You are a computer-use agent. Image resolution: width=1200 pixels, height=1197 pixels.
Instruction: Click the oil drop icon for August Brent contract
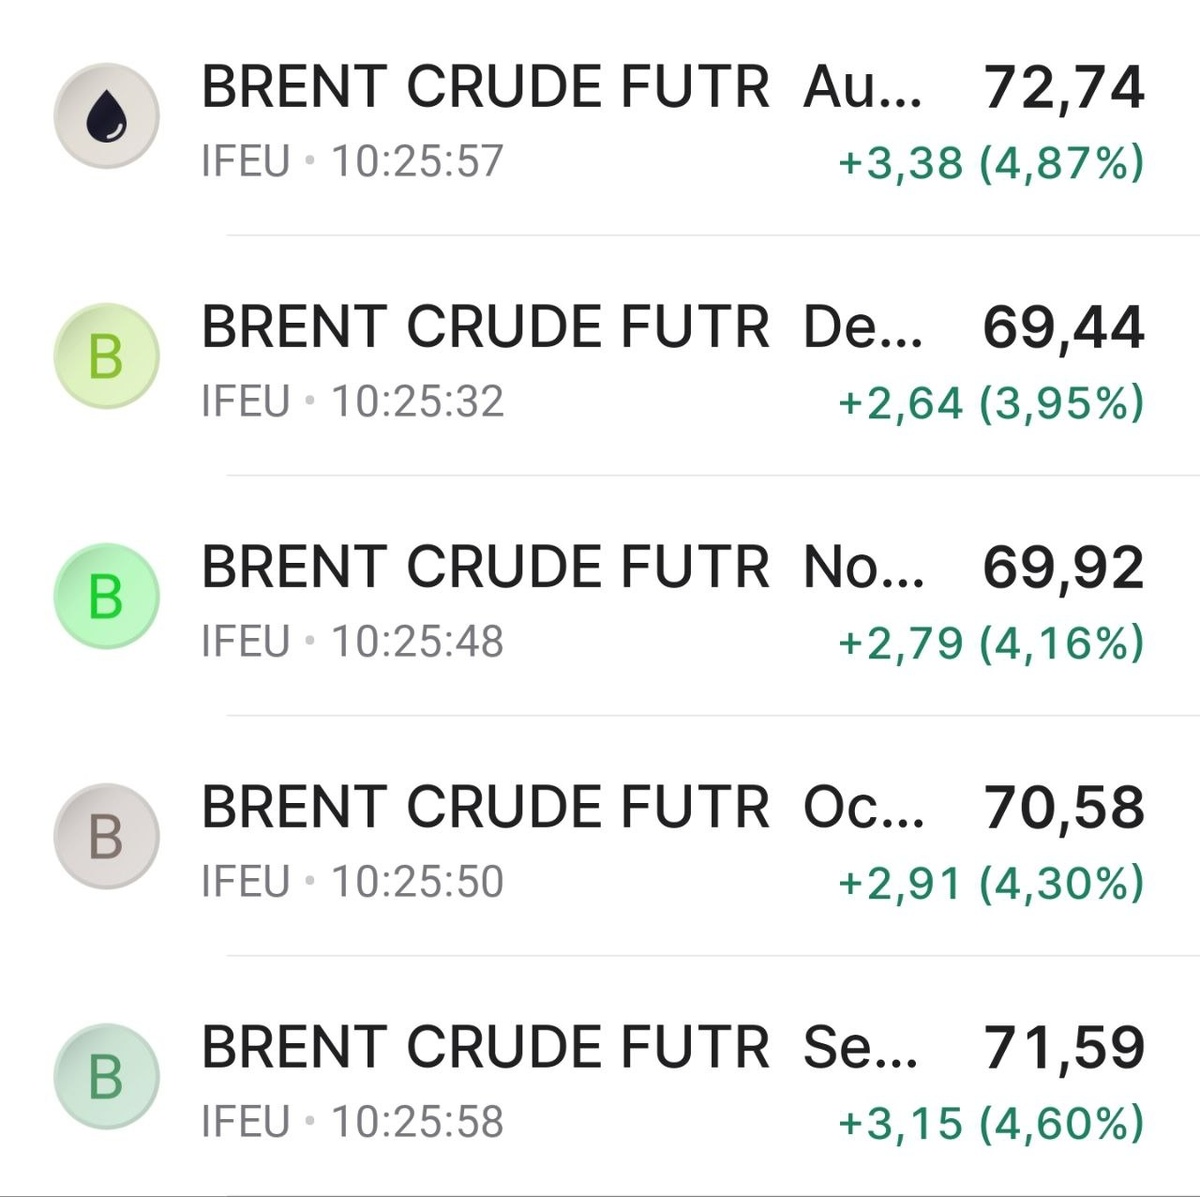[106, 115]
